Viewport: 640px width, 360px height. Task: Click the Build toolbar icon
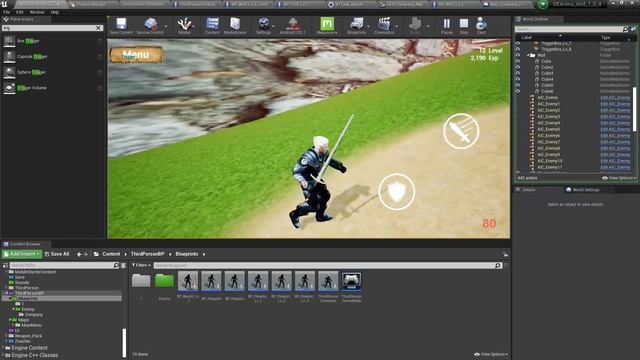(415, 26)
